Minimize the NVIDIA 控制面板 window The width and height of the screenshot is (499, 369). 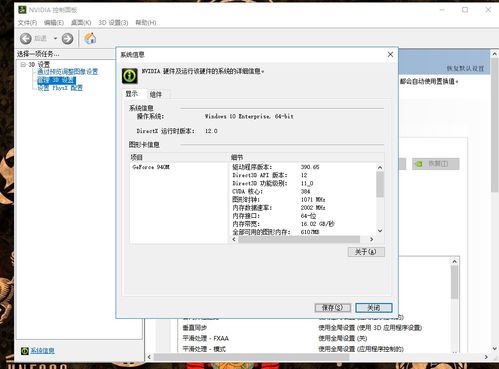(x=442, y=10)
